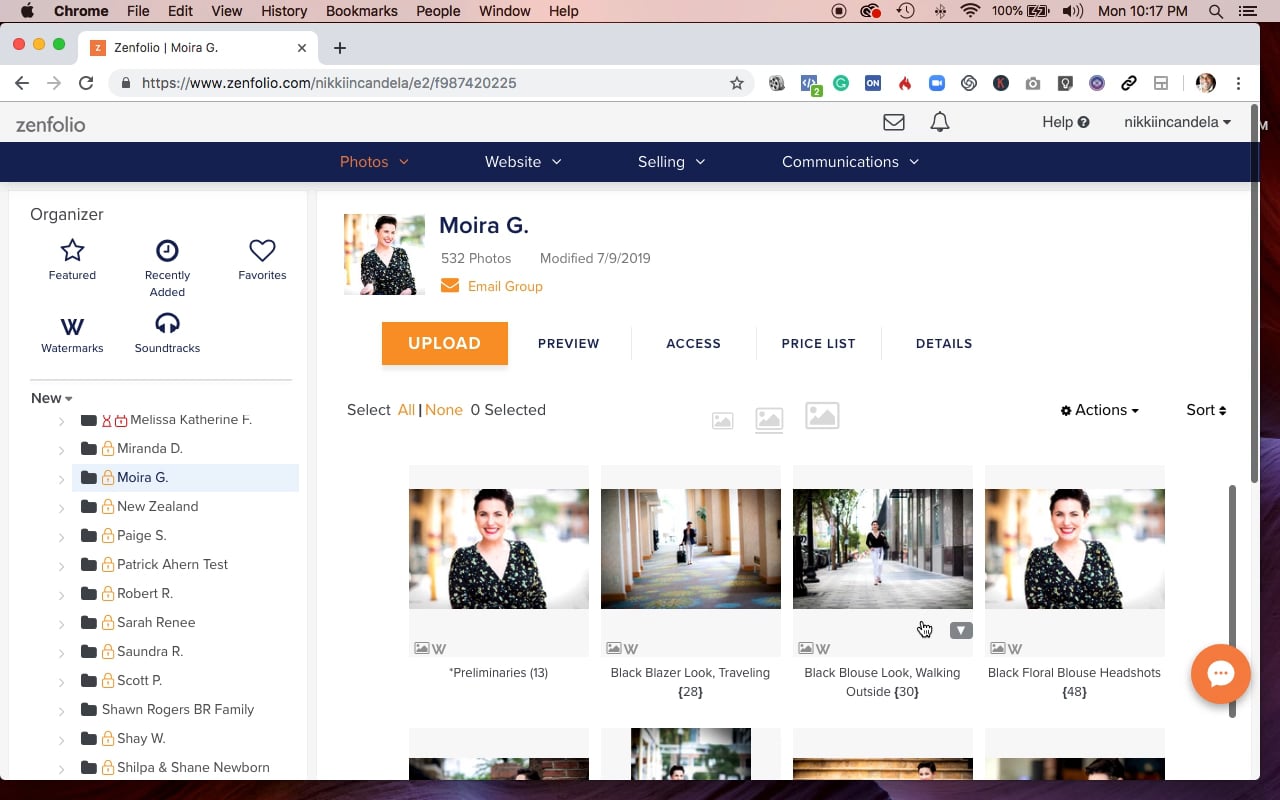Open Photos navigation dropdown

374,162
